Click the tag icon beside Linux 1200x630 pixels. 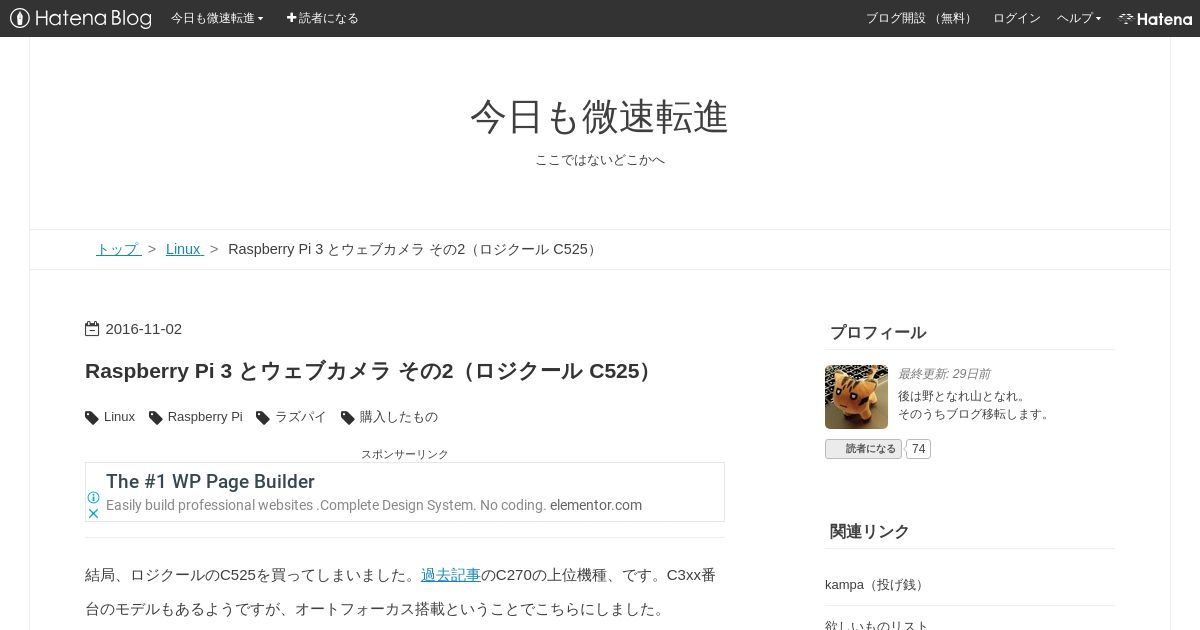click(92, 418)
